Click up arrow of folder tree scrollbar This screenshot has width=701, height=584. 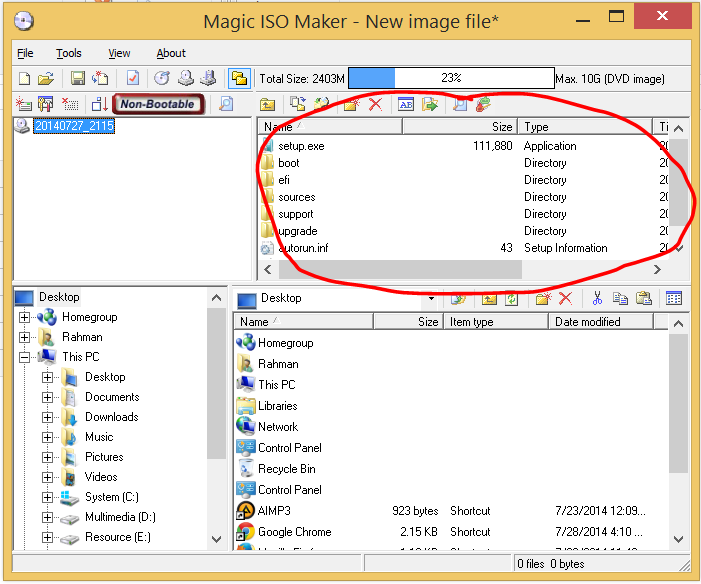coord(216,298)
